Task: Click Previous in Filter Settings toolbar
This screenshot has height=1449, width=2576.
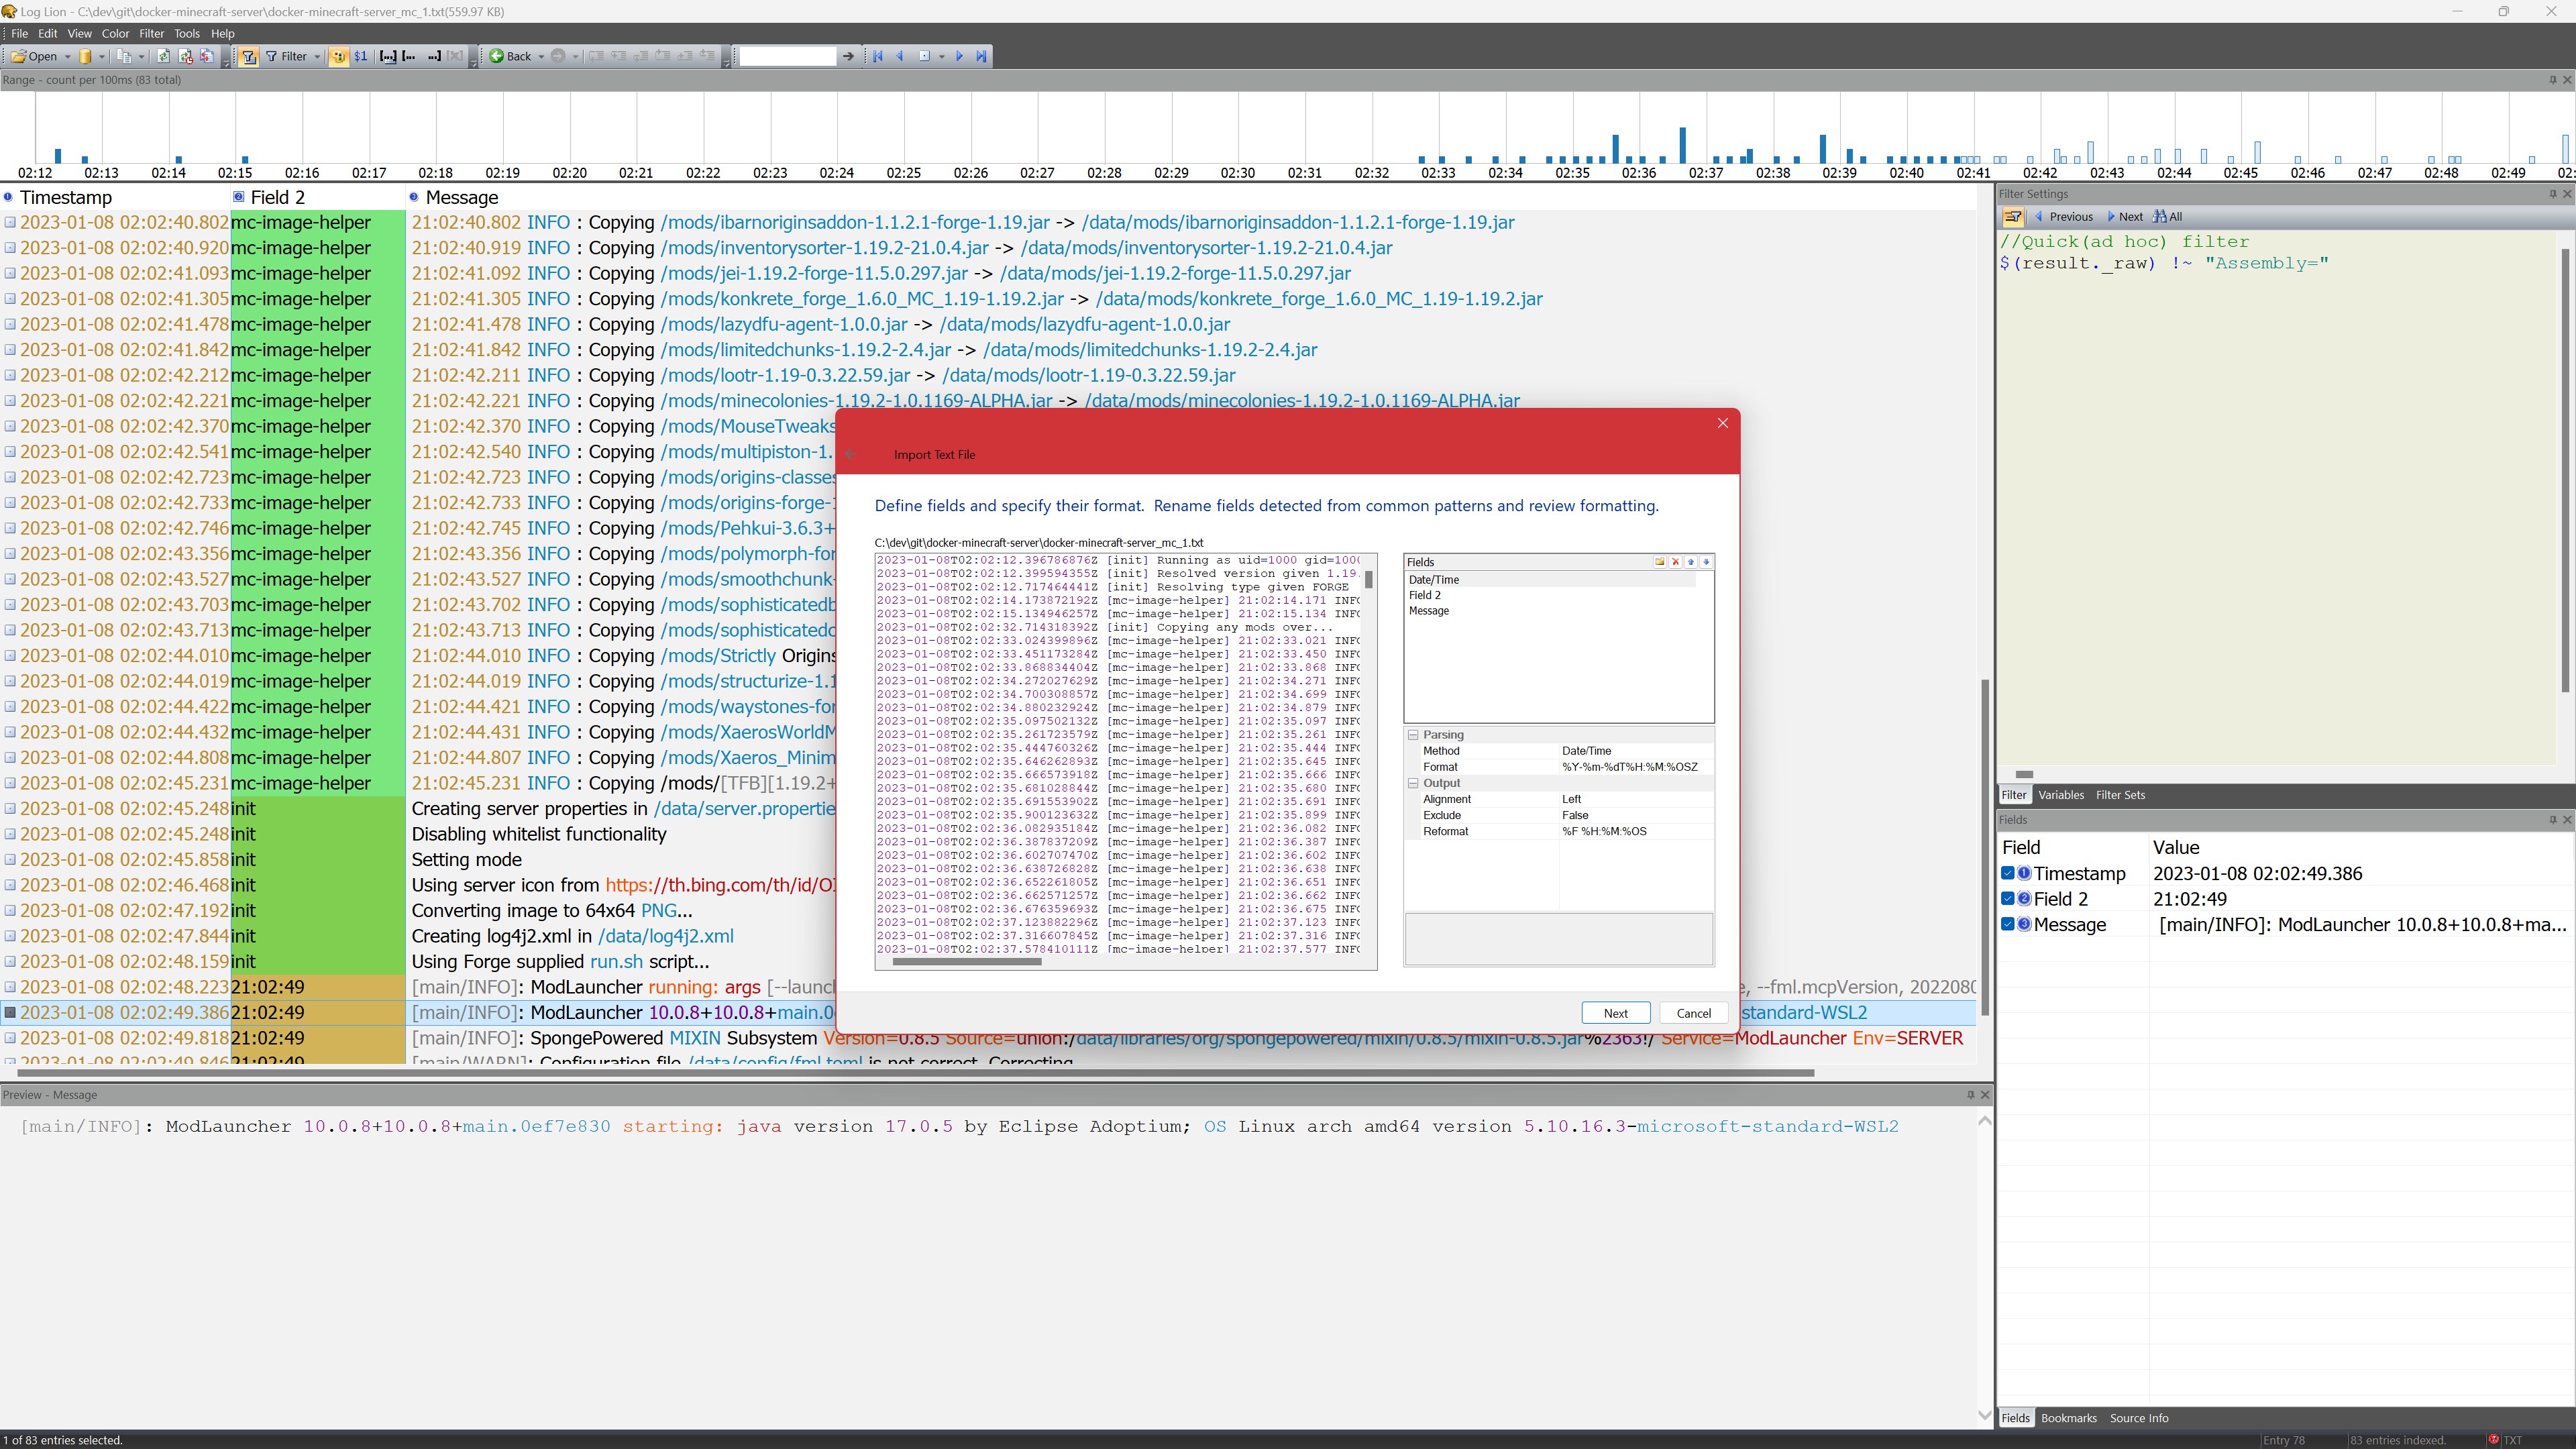Action: coord(2063,217)
